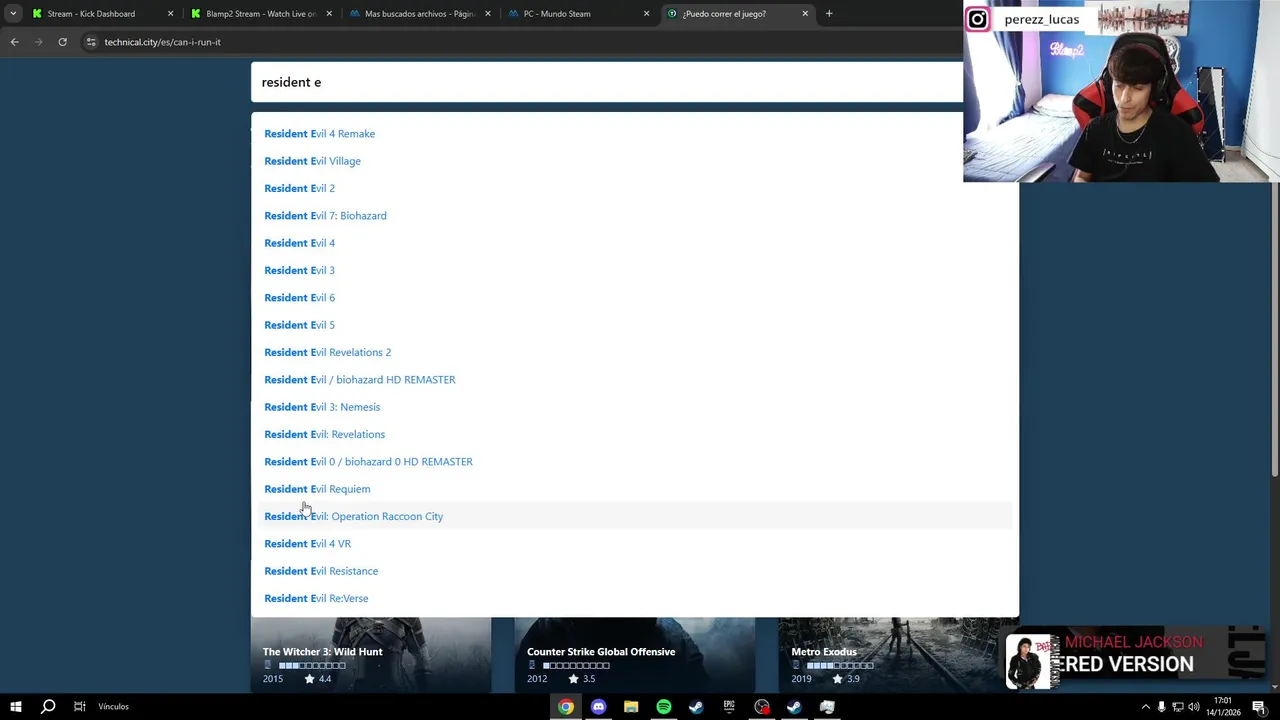Click the Windows Start button
1280x720 pixels.
pos(16,707)
